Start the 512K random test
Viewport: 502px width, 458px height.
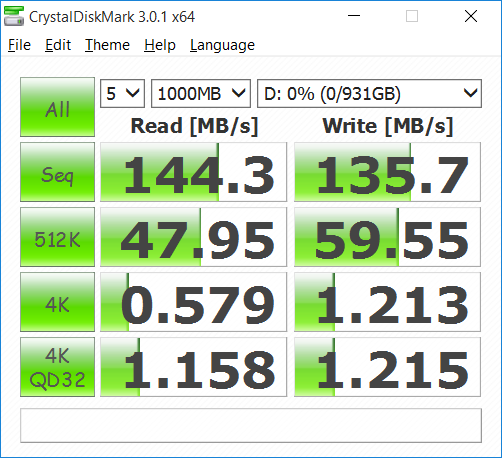pyautogui.click(x=57, y=237)
